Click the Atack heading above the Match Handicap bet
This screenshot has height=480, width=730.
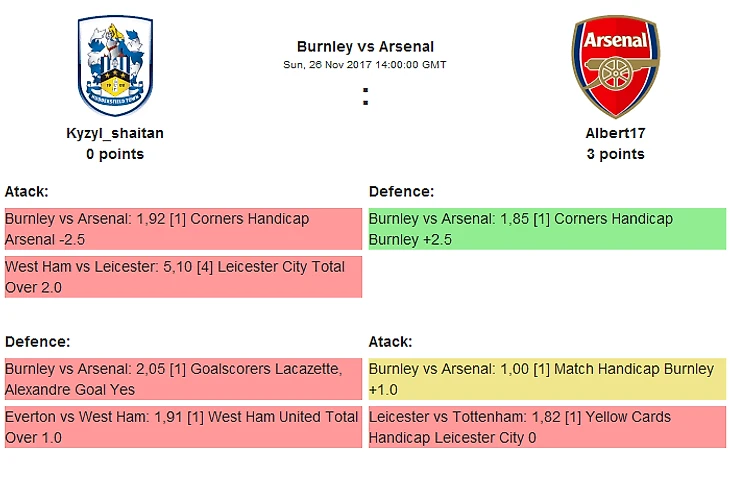click(x=391, y=341)
